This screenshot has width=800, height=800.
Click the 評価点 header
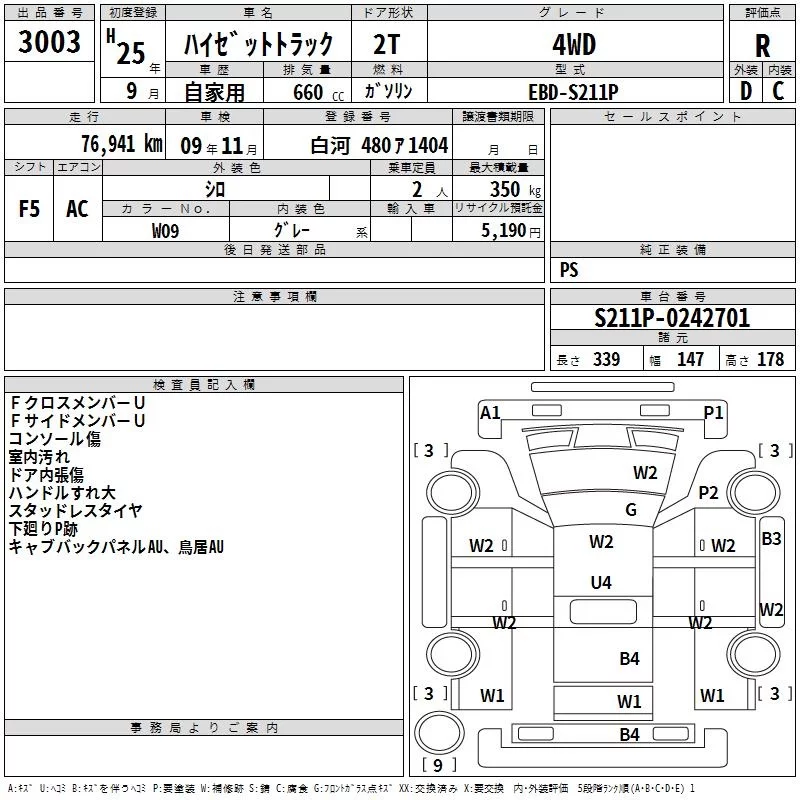762,13
